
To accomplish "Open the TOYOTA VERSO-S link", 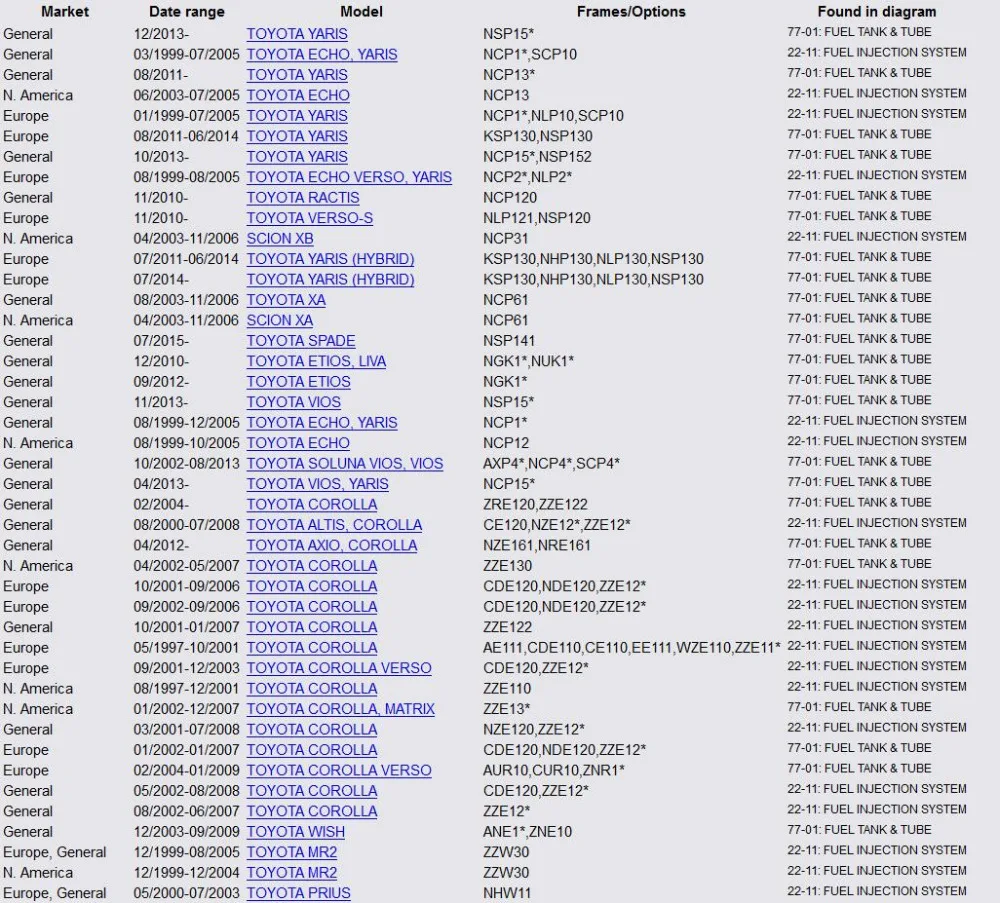I will point(310,218).
